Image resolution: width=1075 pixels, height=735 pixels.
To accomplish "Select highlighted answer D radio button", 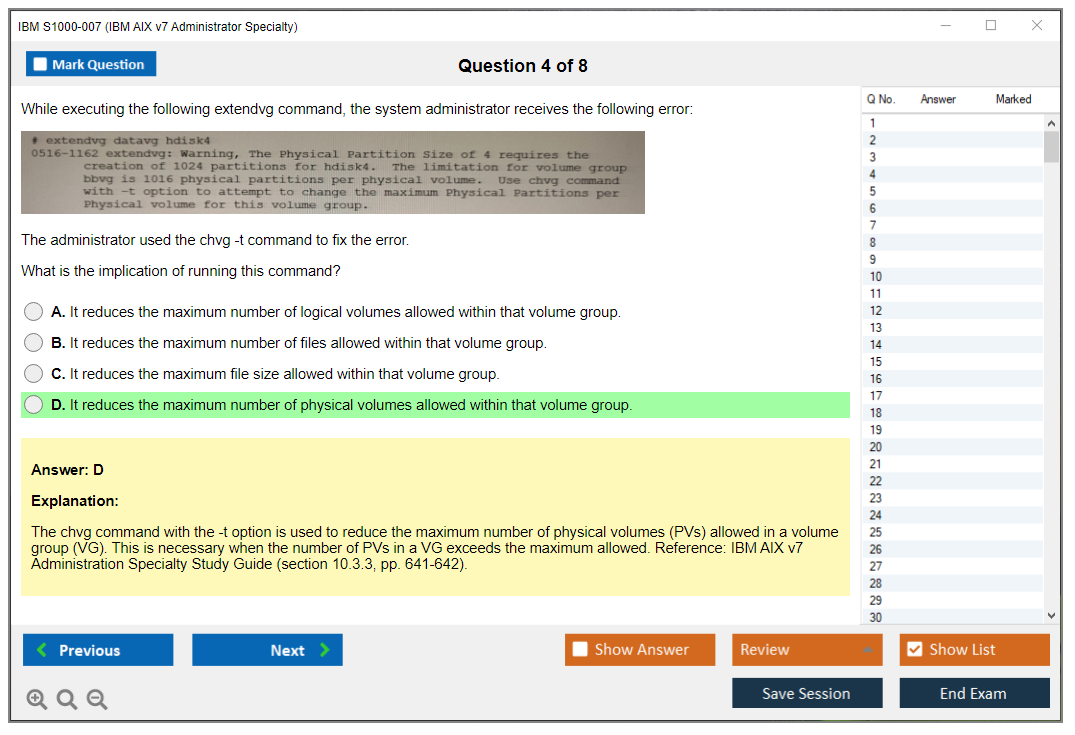I will coord(34,405).
